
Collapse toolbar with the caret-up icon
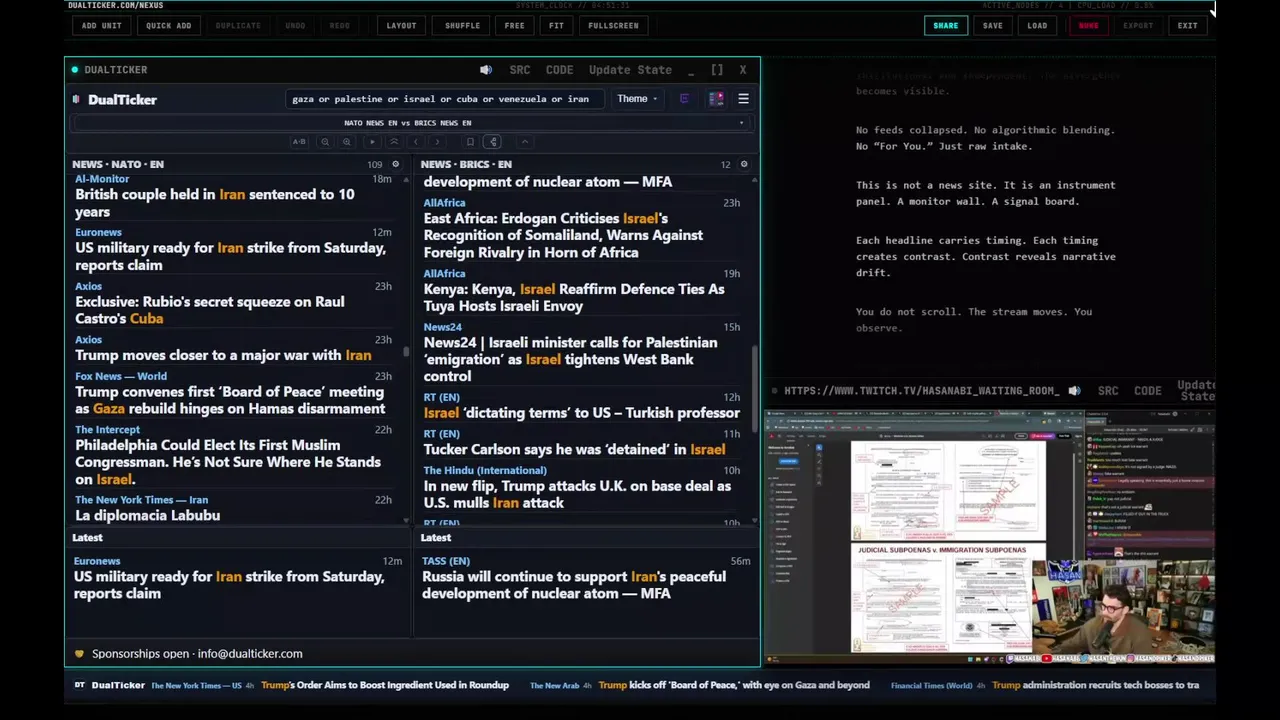click(x=524, y=142)
